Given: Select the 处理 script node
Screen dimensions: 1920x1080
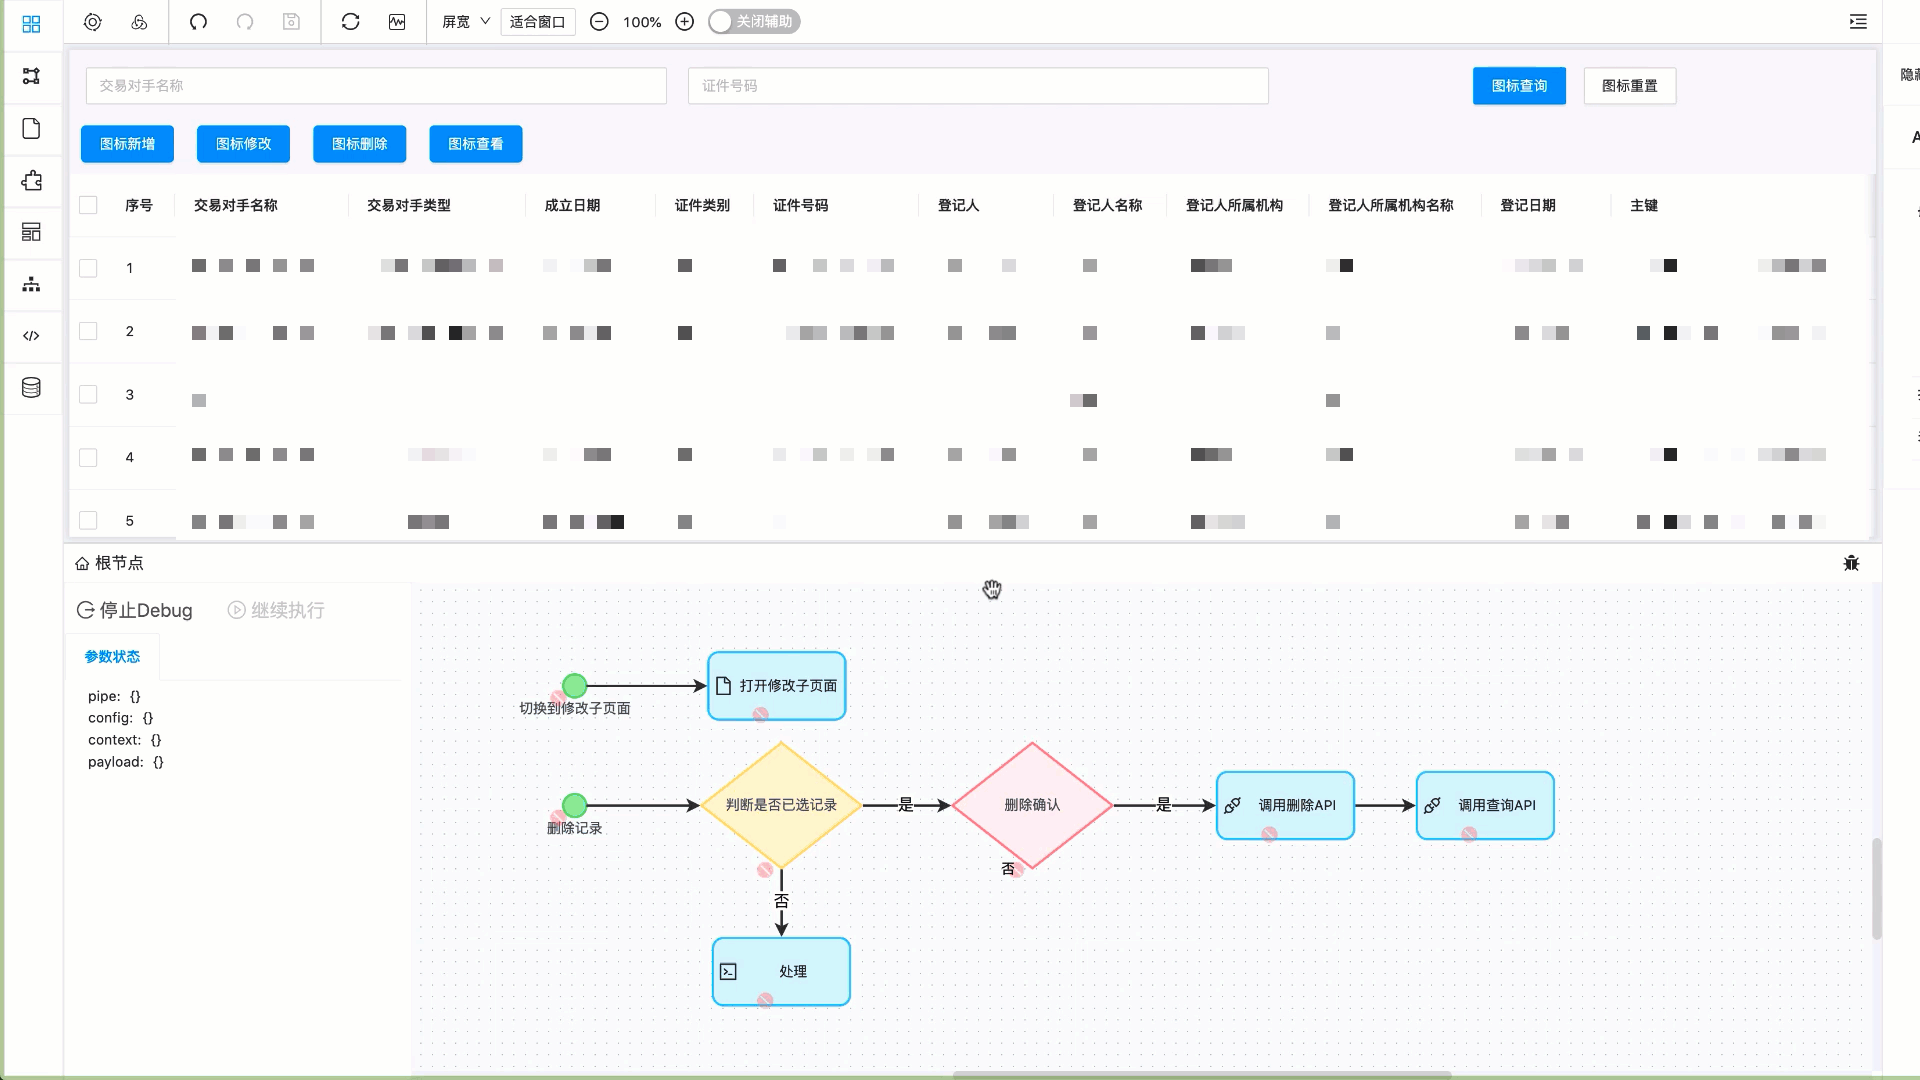Looking at the screenshot, I should click(x=781, y=971).
